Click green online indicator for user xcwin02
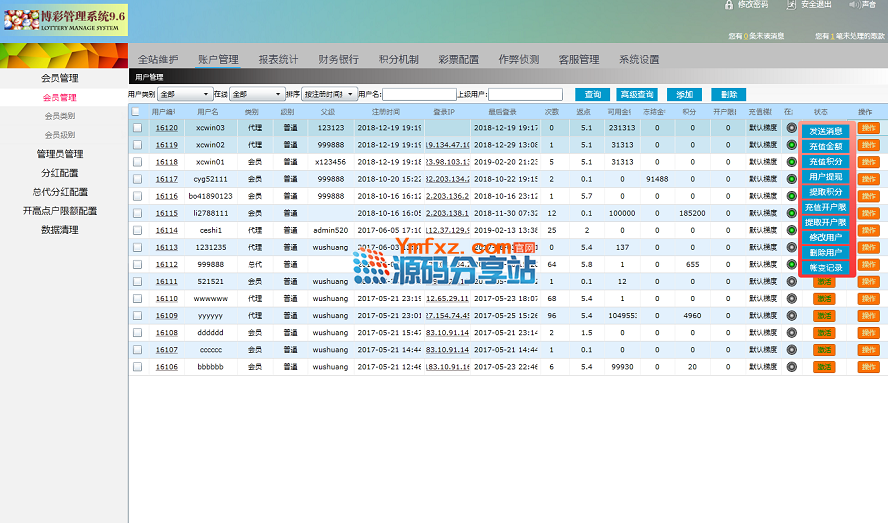This screenshot has height=523, width=888. coord(792,145)
